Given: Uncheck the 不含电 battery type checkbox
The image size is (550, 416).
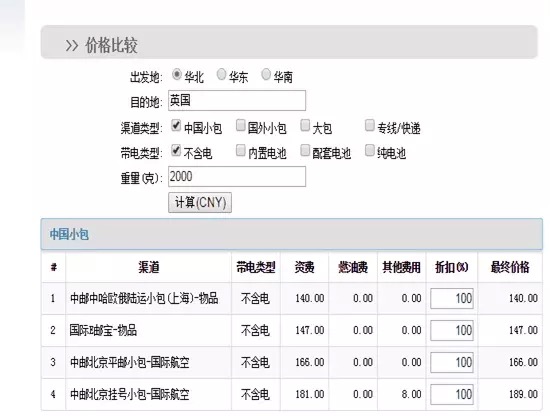Looking at the screenshot, I should [176, 151].
